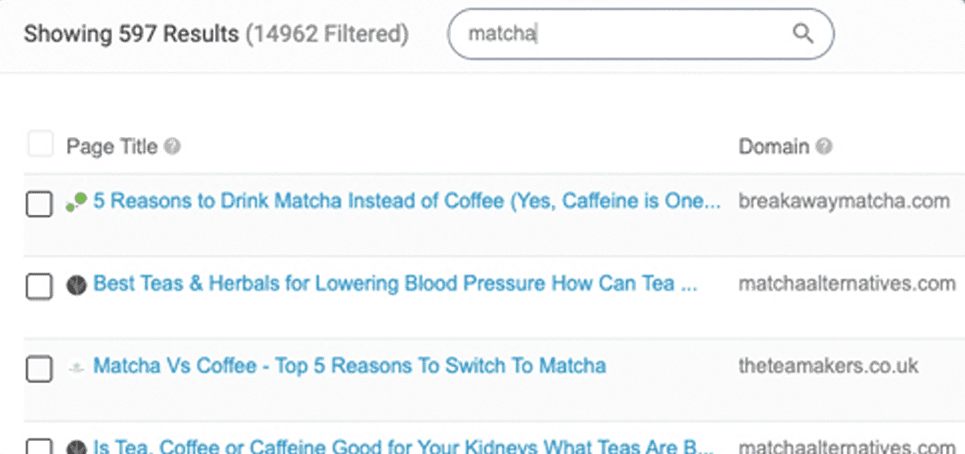The height and width of the screenshot is (454, 965).
Task: Open Matcha Vs Coffee article link
Action: click(349, 366)
